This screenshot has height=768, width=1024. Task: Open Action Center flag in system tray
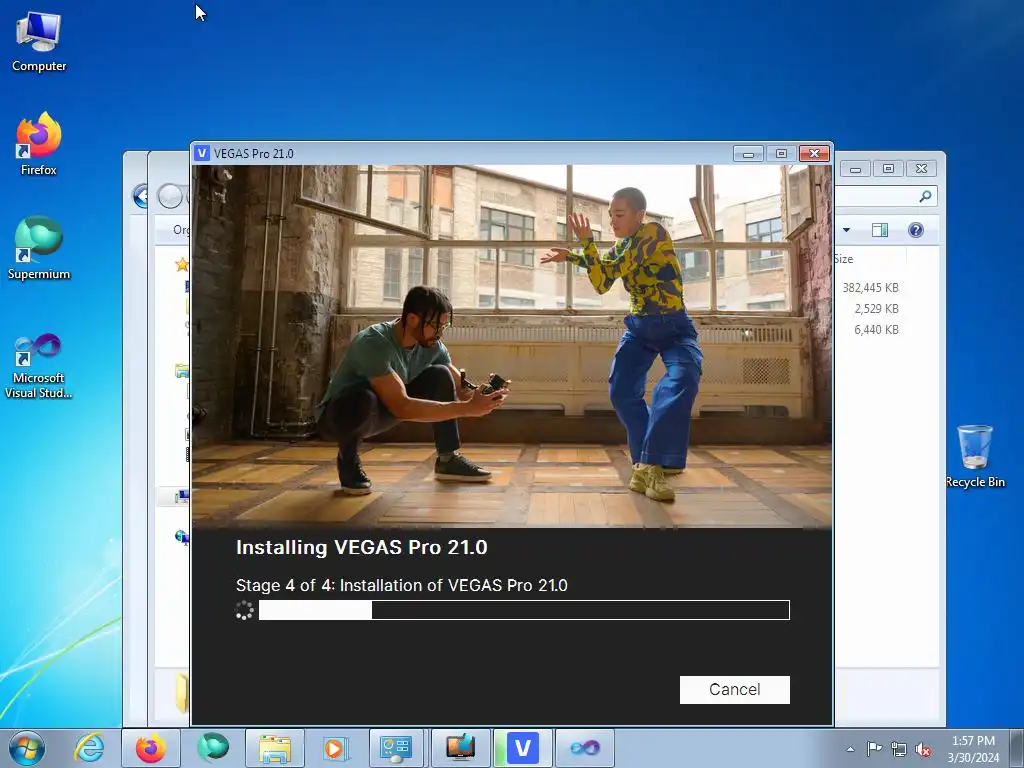point(874,749)
